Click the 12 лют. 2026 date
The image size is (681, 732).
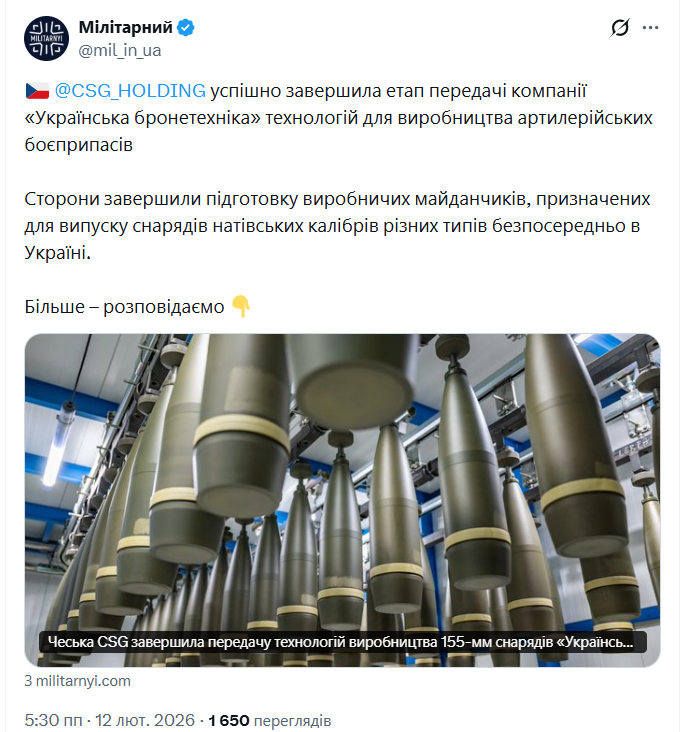pos(145,720)
